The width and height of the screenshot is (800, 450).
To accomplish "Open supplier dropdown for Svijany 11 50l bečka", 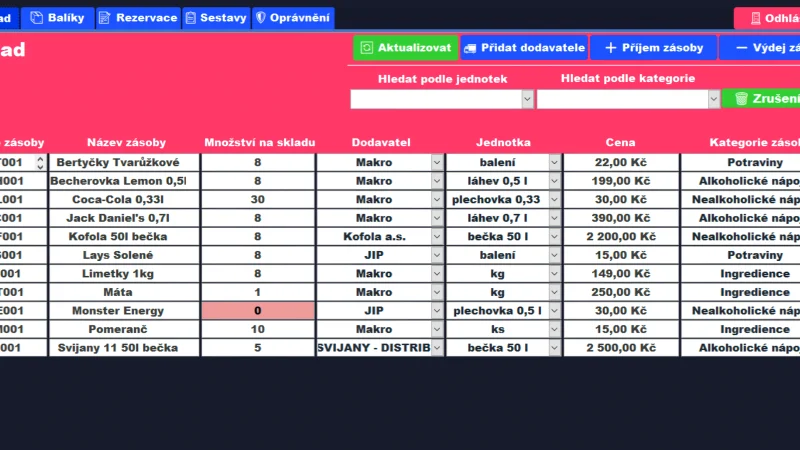I will 437,348.
